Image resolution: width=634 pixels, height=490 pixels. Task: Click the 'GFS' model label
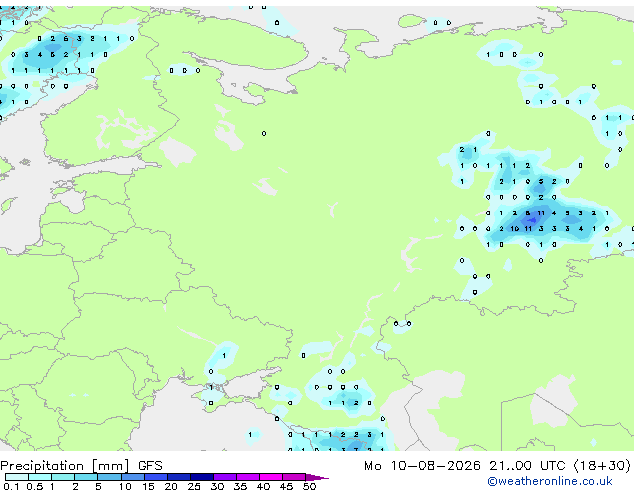[150, 466]
